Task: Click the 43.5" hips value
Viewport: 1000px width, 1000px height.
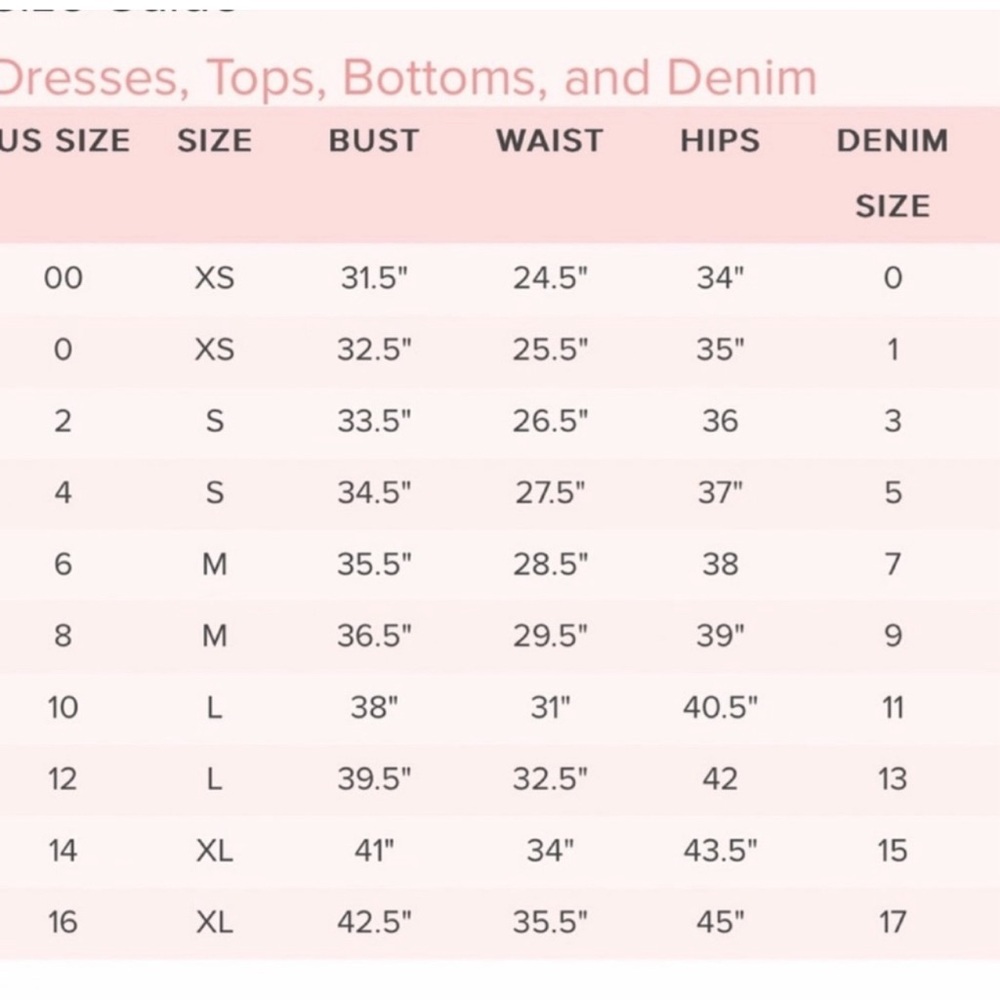Action: 720,850
